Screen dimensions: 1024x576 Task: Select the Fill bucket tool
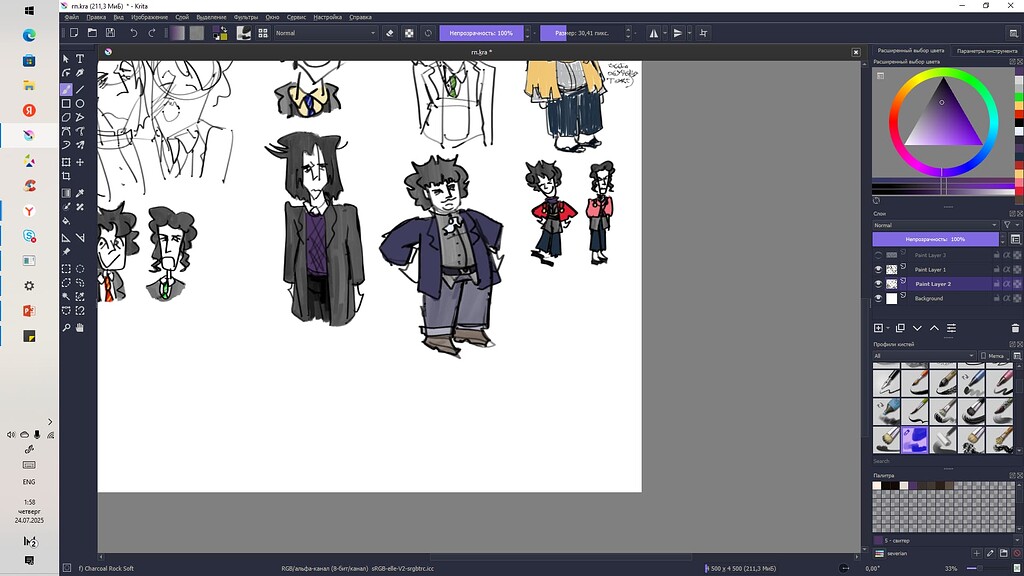click(x=66, y=221)
